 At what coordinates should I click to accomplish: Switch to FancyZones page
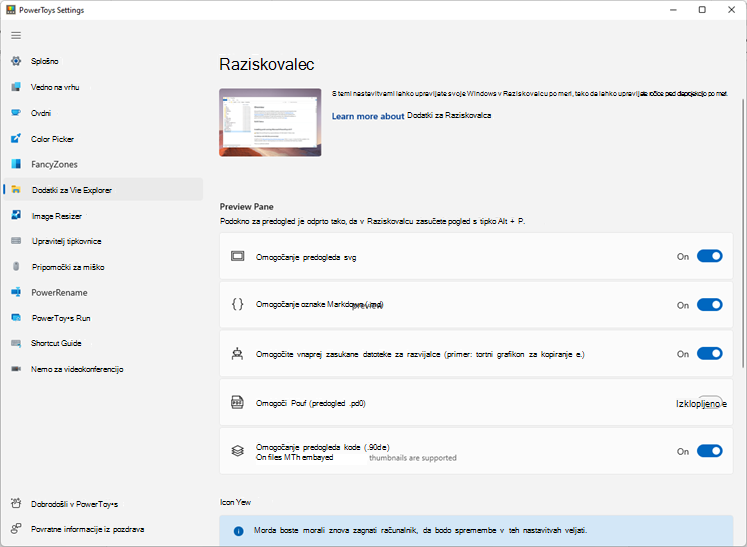point(103,164)
